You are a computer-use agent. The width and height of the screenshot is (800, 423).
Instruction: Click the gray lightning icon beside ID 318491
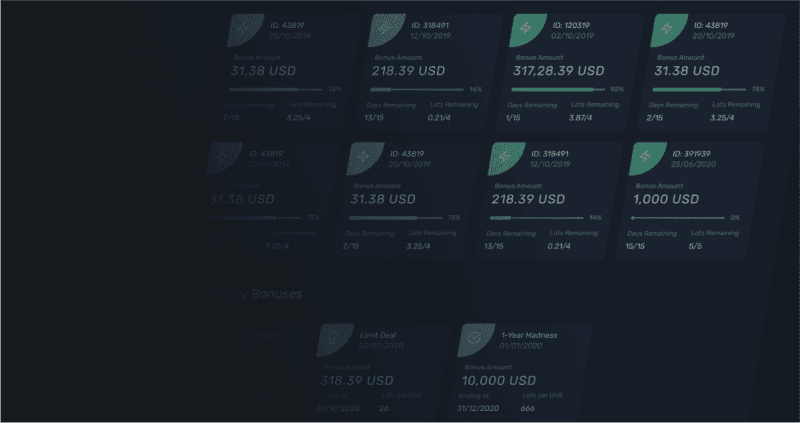coord(384,29)
